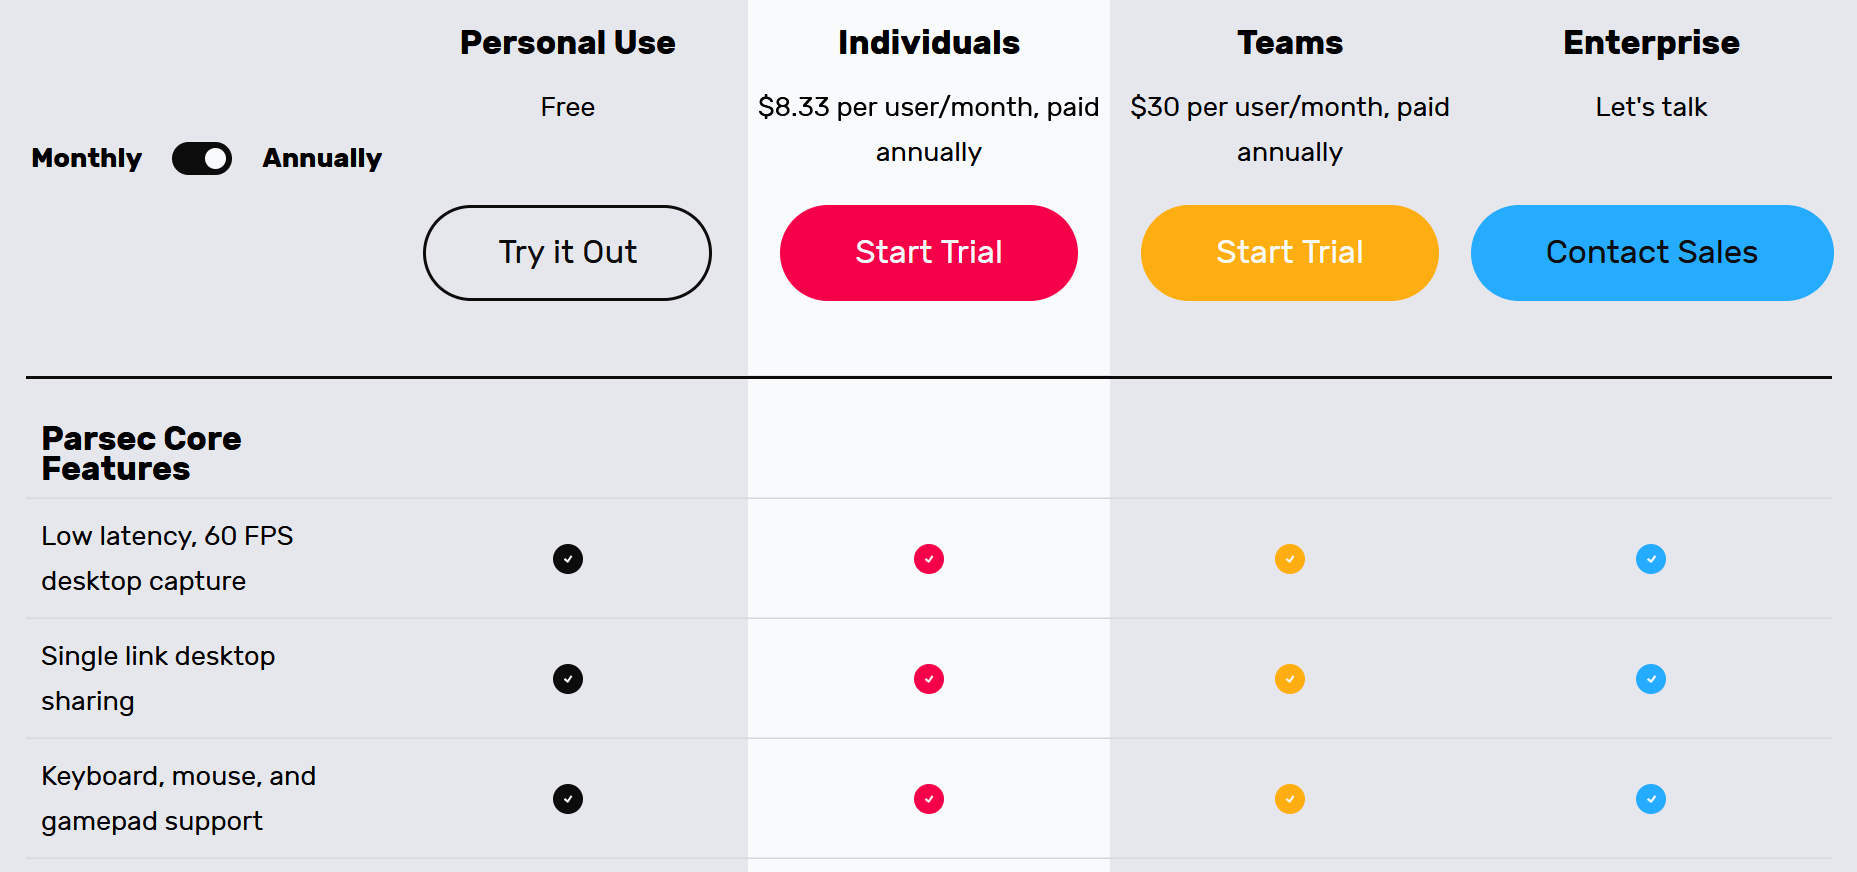Click Individuals red checkmark for low latency capture

(929, 559)
